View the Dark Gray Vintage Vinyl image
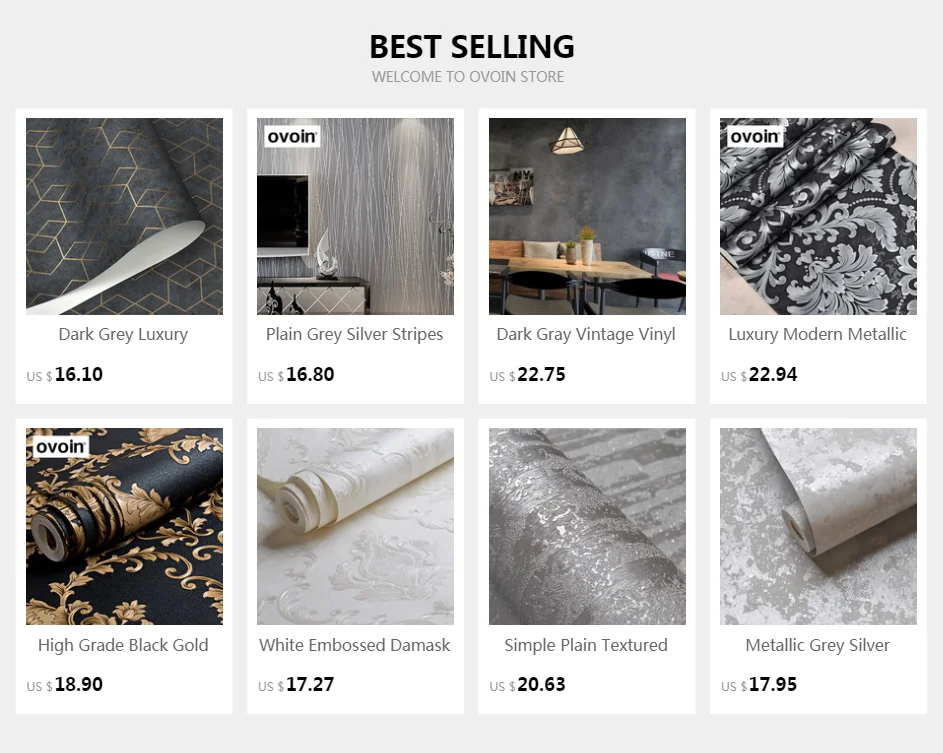This screenshot has width=943, height=753. click(x=587, y=216)
